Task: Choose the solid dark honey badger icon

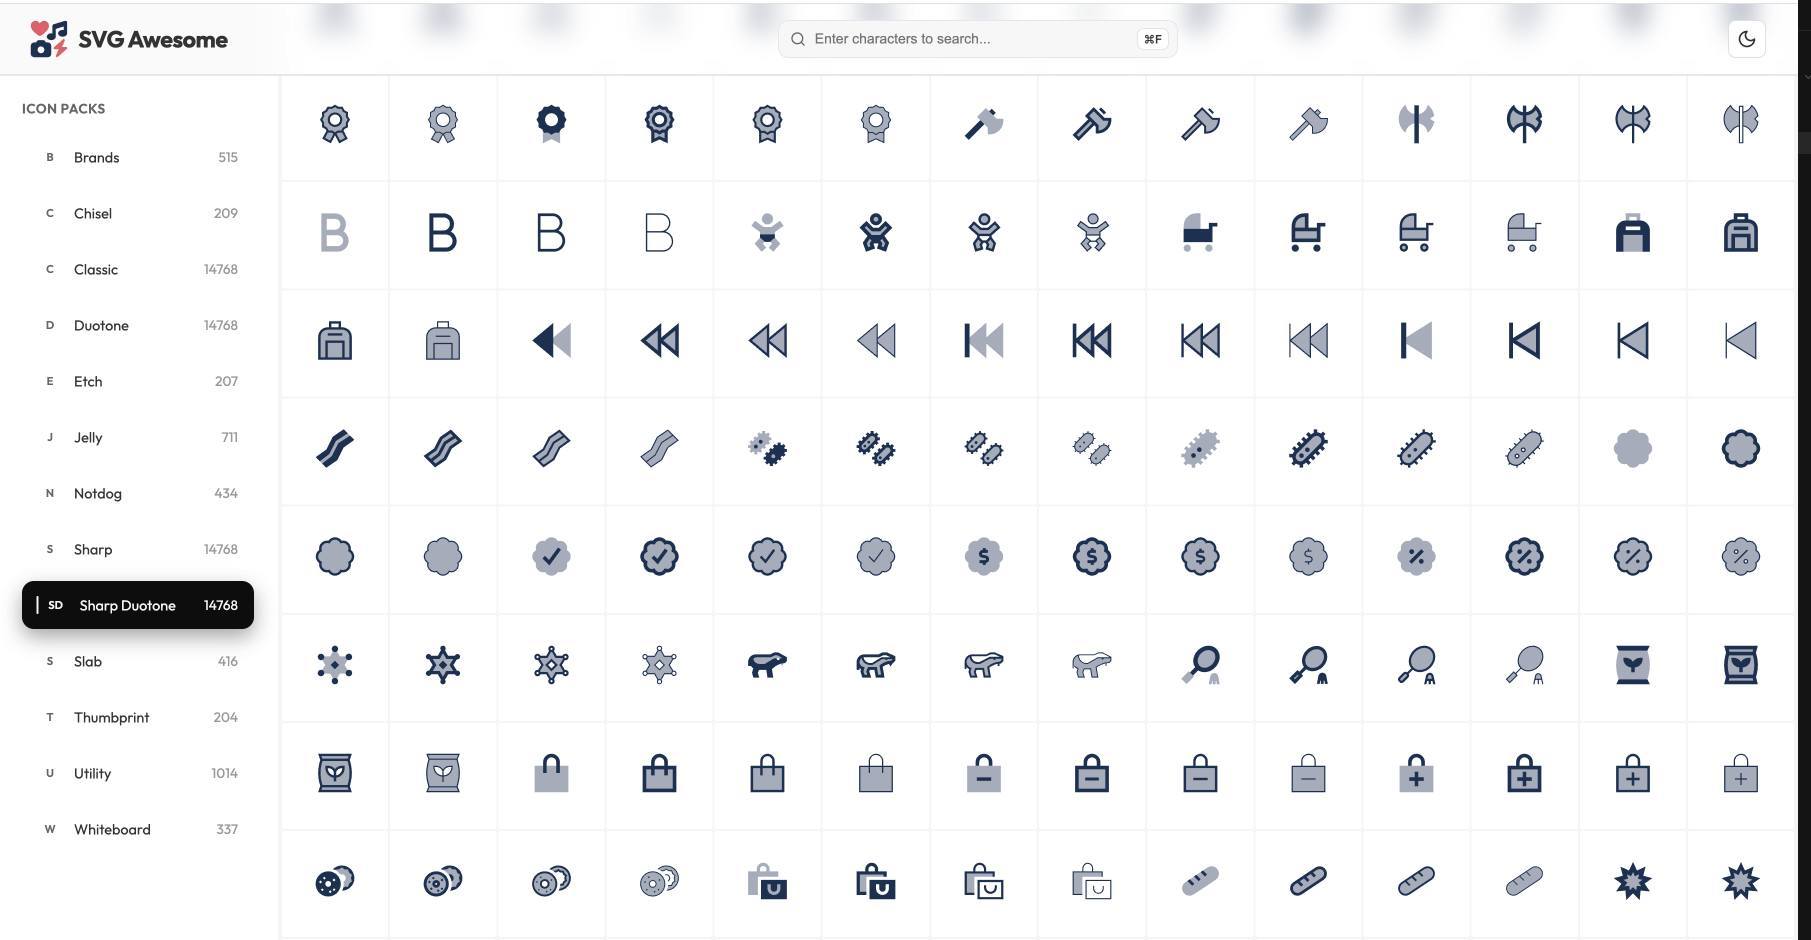Action: [x=767, y=665]
